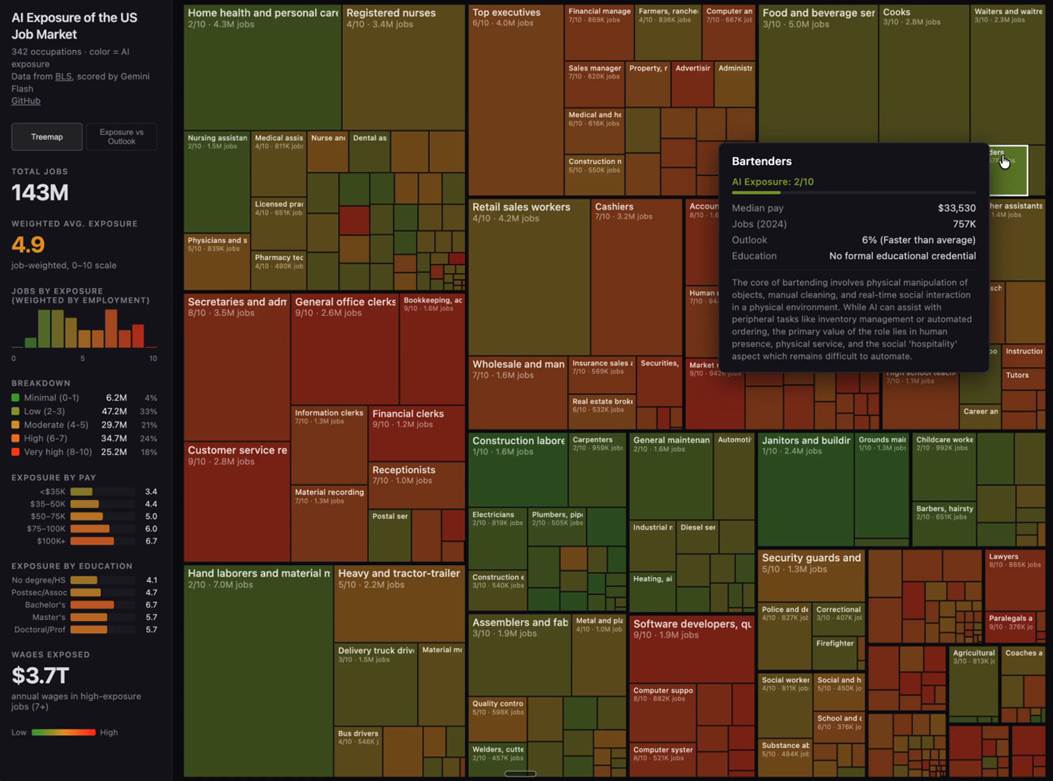Select the Heavy and tractor-trailer drivers tile
Viewport: 1053px width, 781px height.
pos(400,600)
